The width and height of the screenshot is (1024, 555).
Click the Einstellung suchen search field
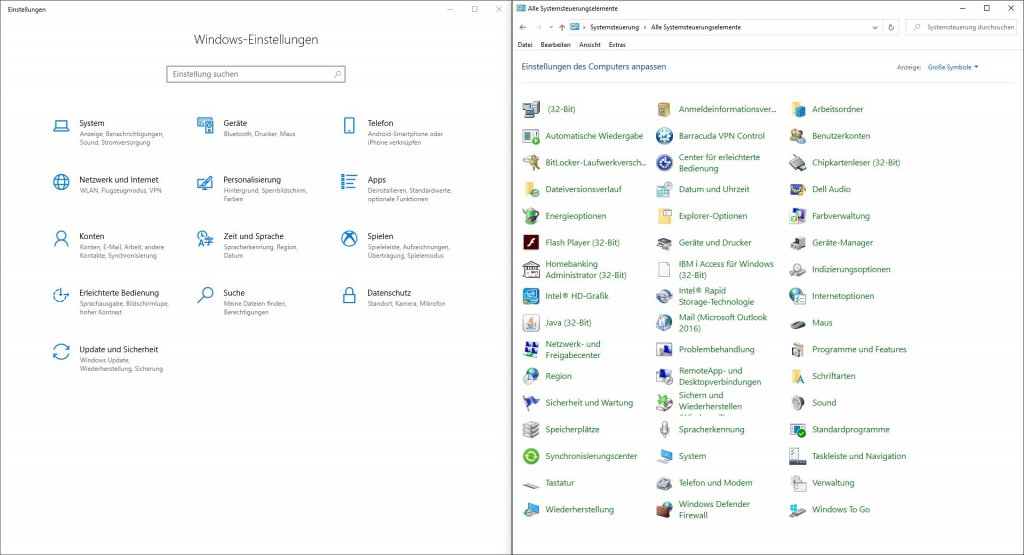[255, 74]
